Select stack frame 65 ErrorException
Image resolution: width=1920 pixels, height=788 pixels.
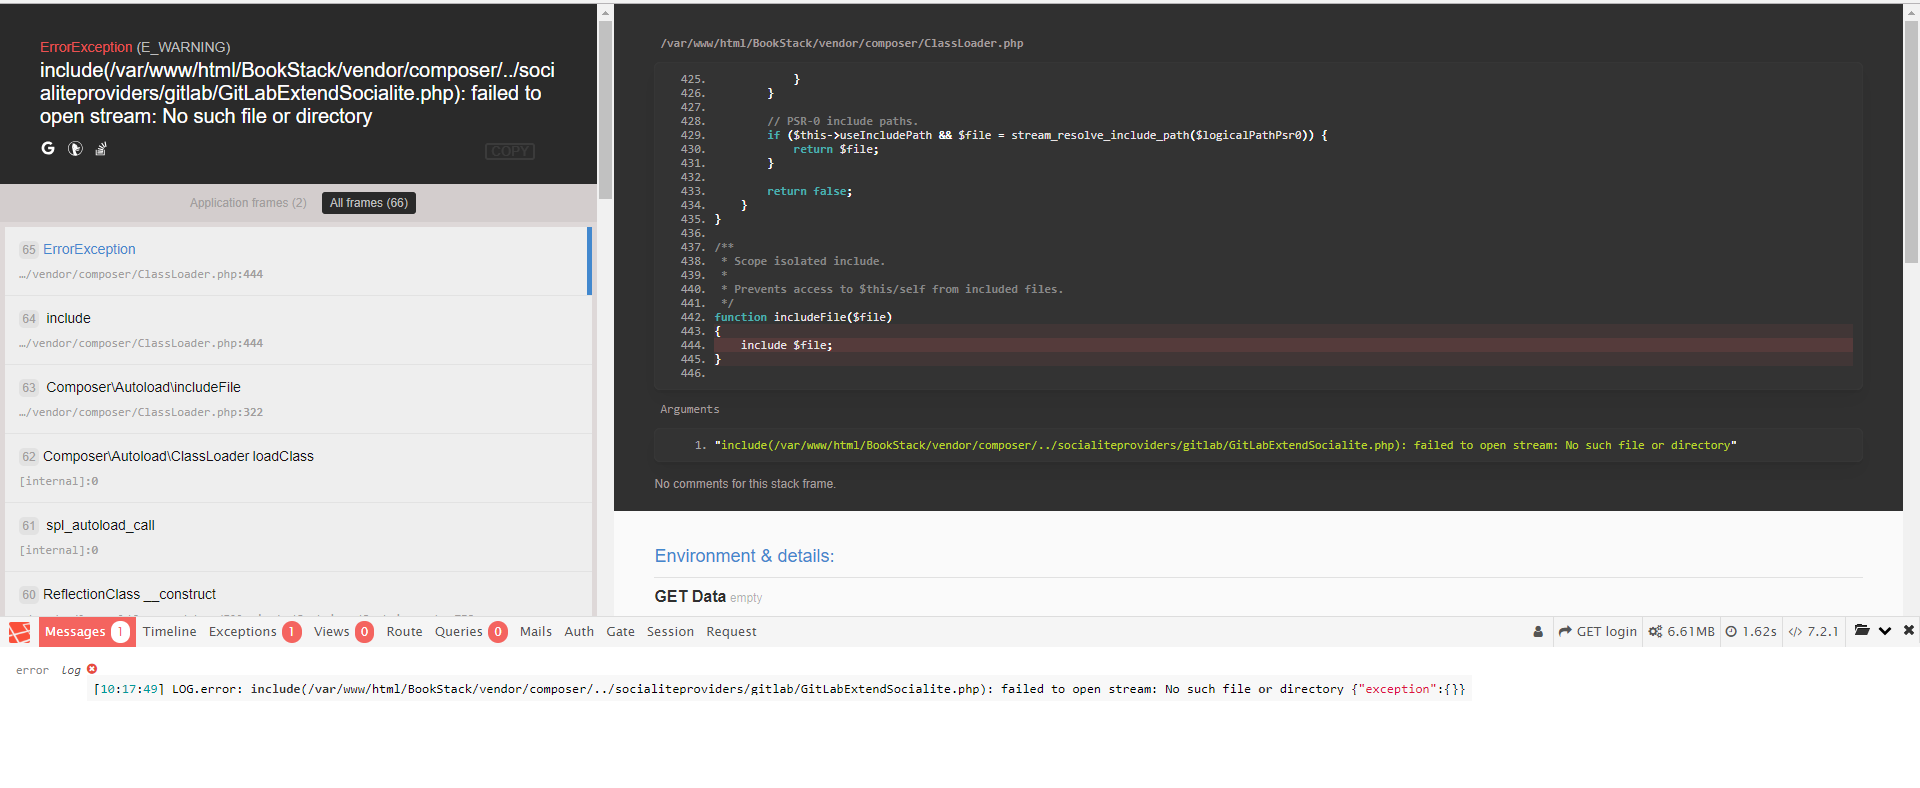tap(296, 261)
